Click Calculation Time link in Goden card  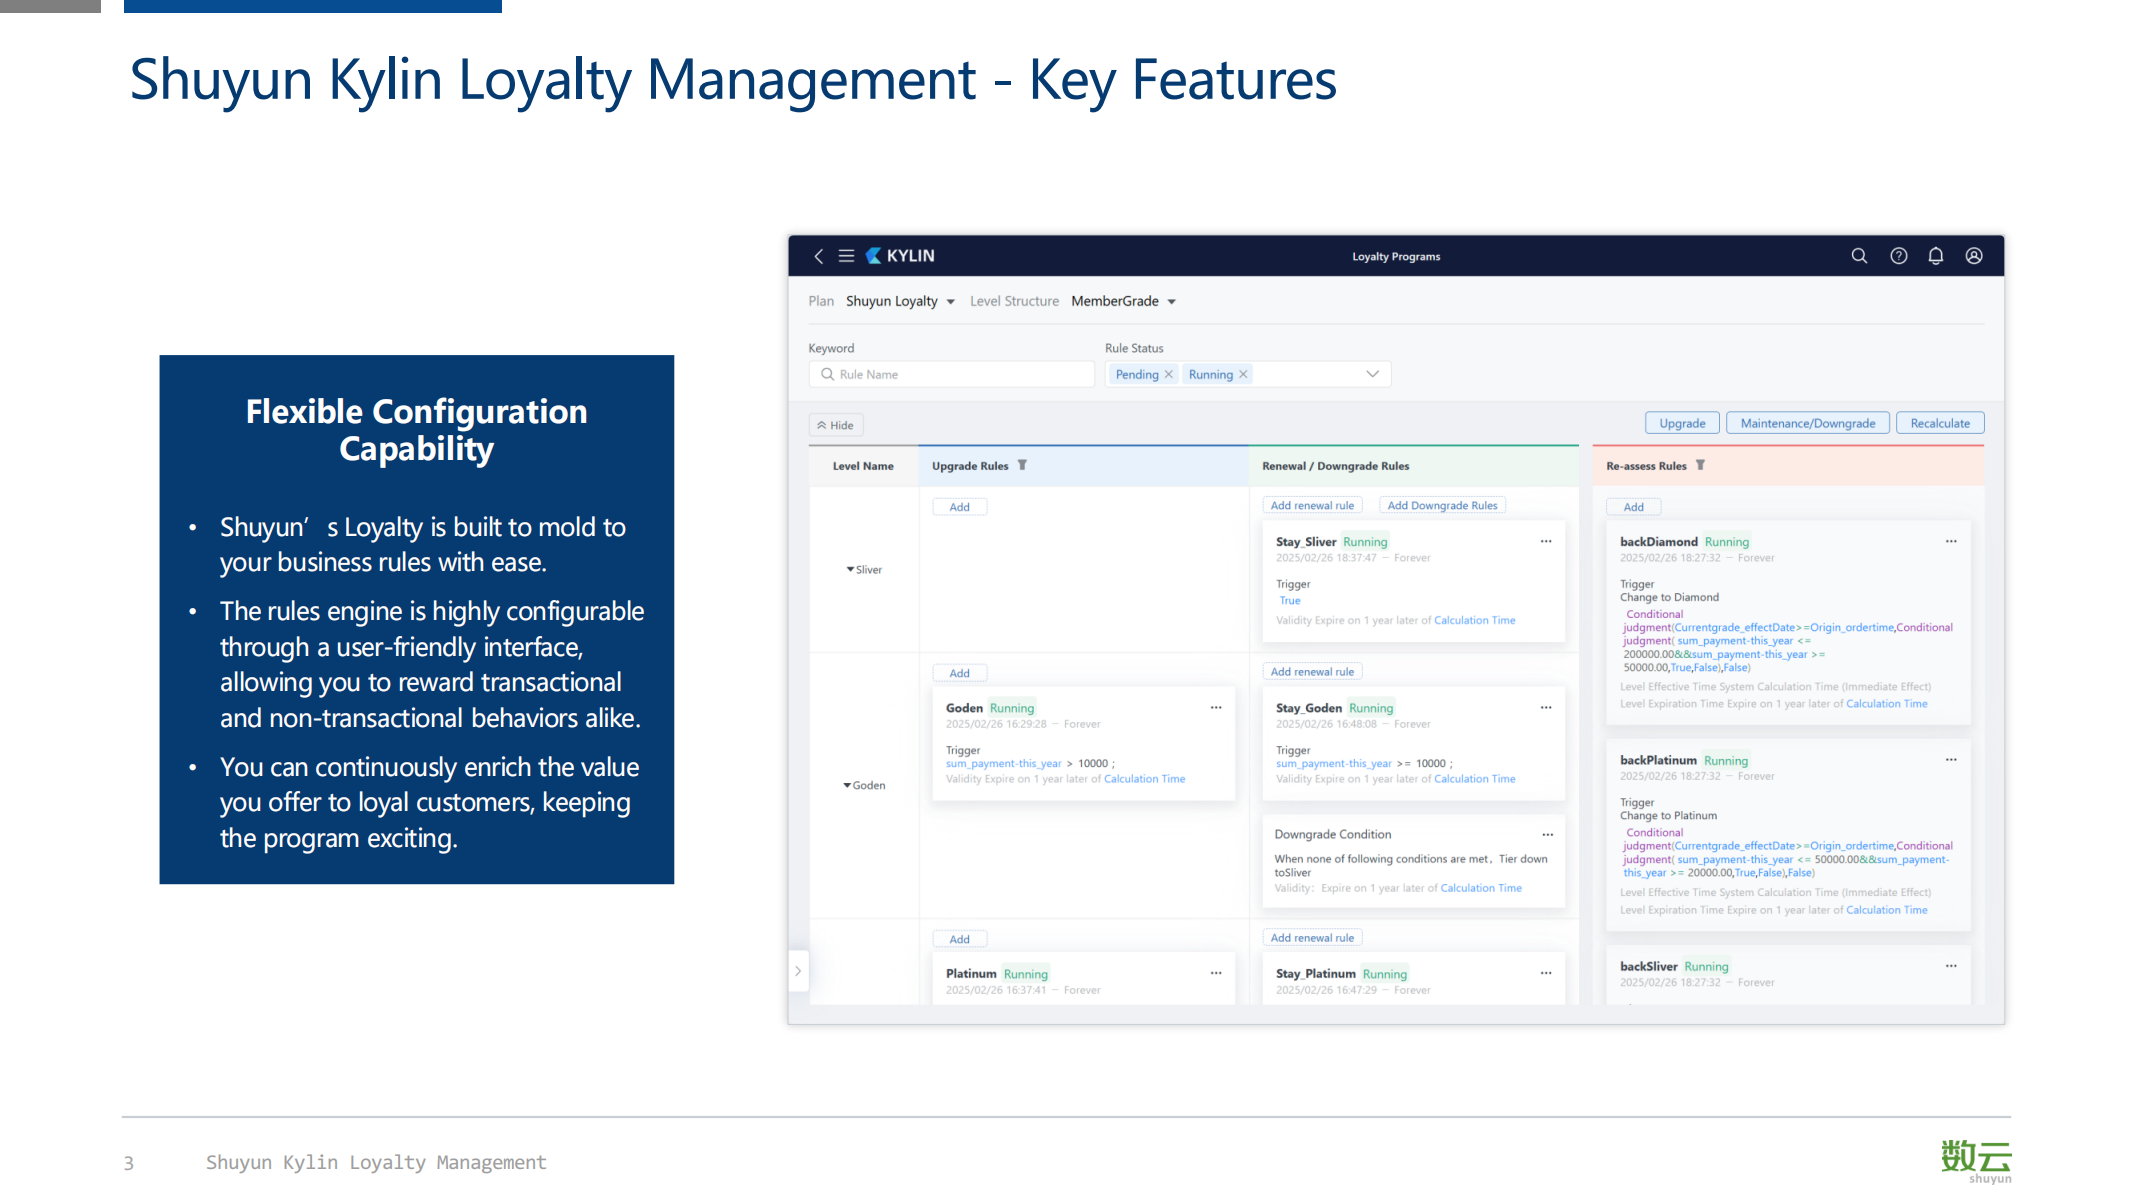[1144, 779]
